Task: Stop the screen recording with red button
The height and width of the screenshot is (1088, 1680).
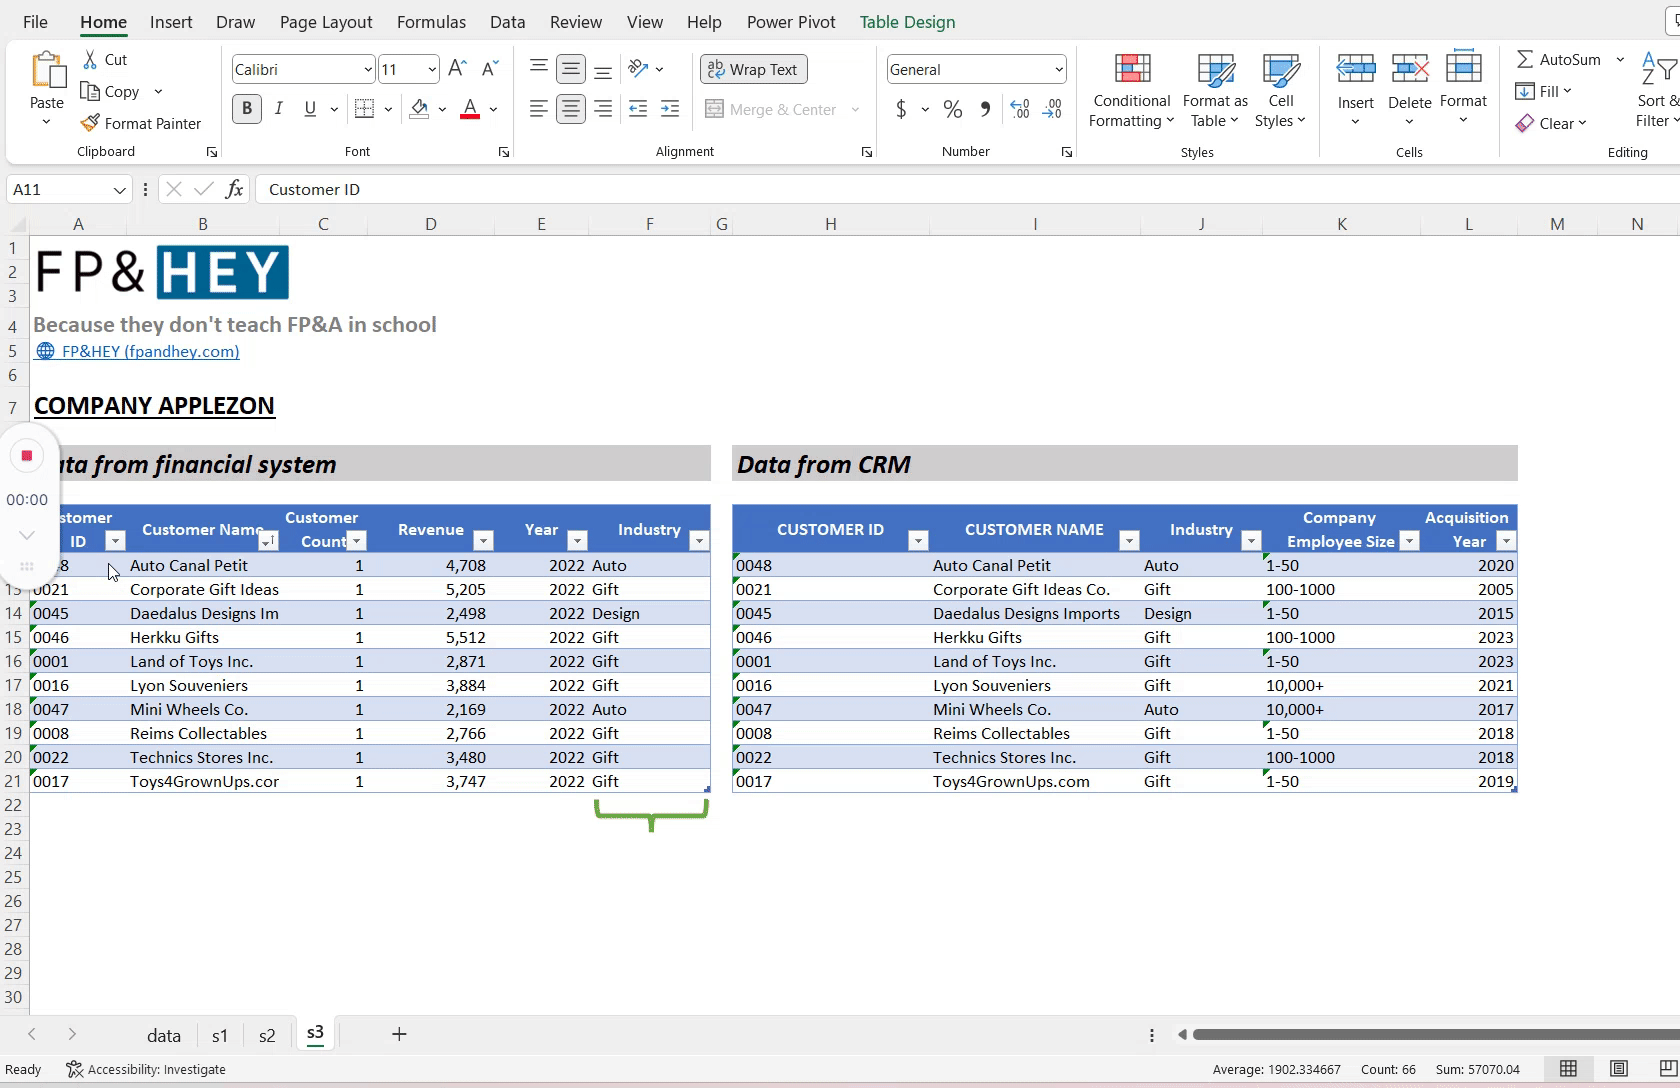Action: click(x=27, y=456)
